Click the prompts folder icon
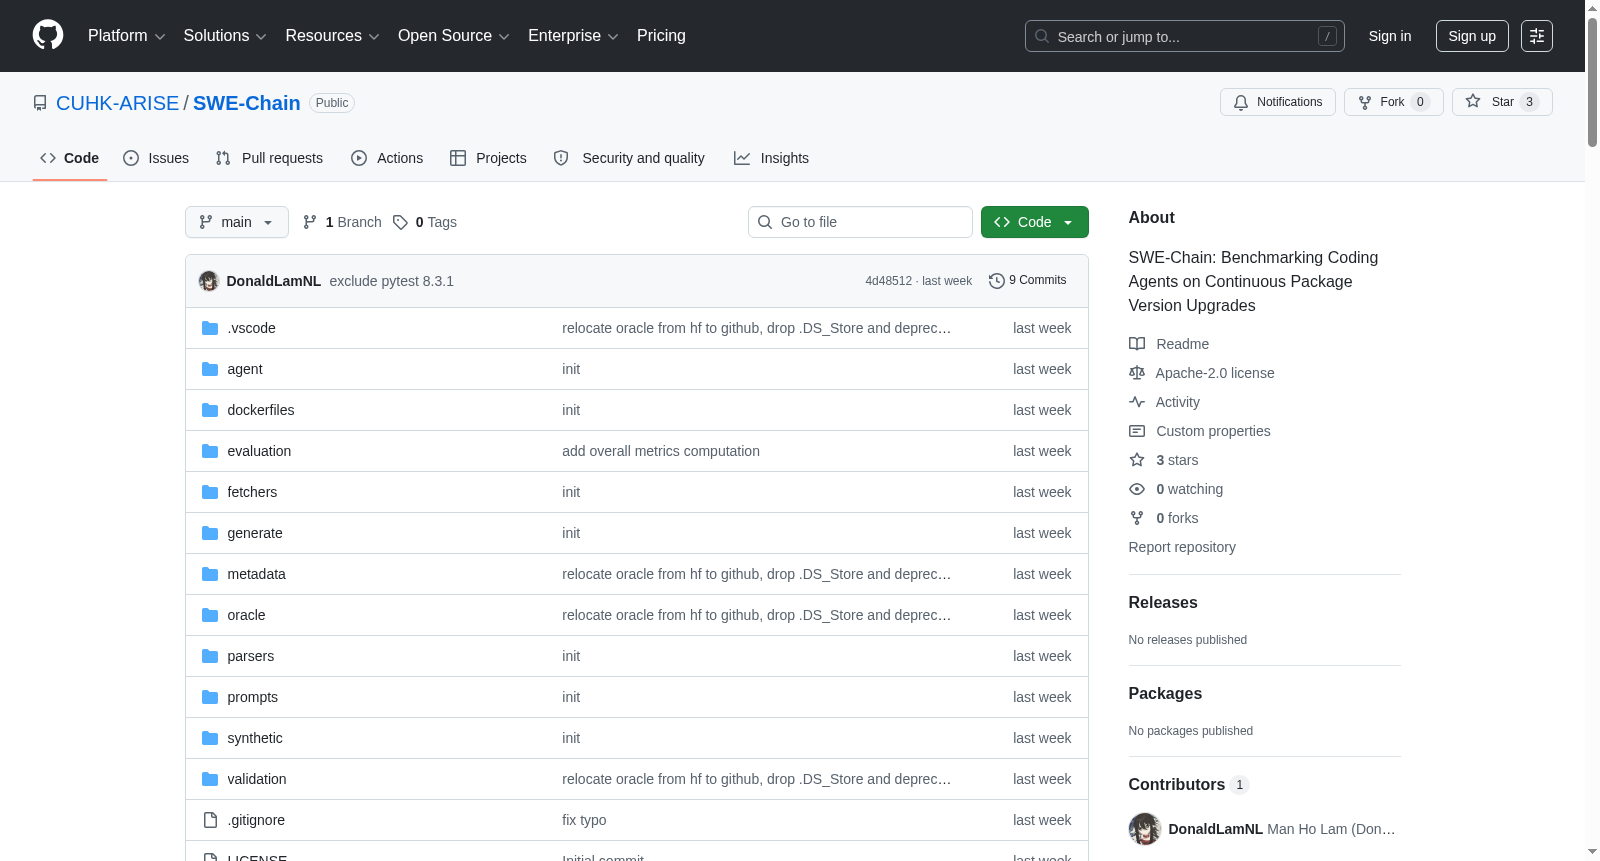The height and width of the screenshot is (861, 1600). 210,697
